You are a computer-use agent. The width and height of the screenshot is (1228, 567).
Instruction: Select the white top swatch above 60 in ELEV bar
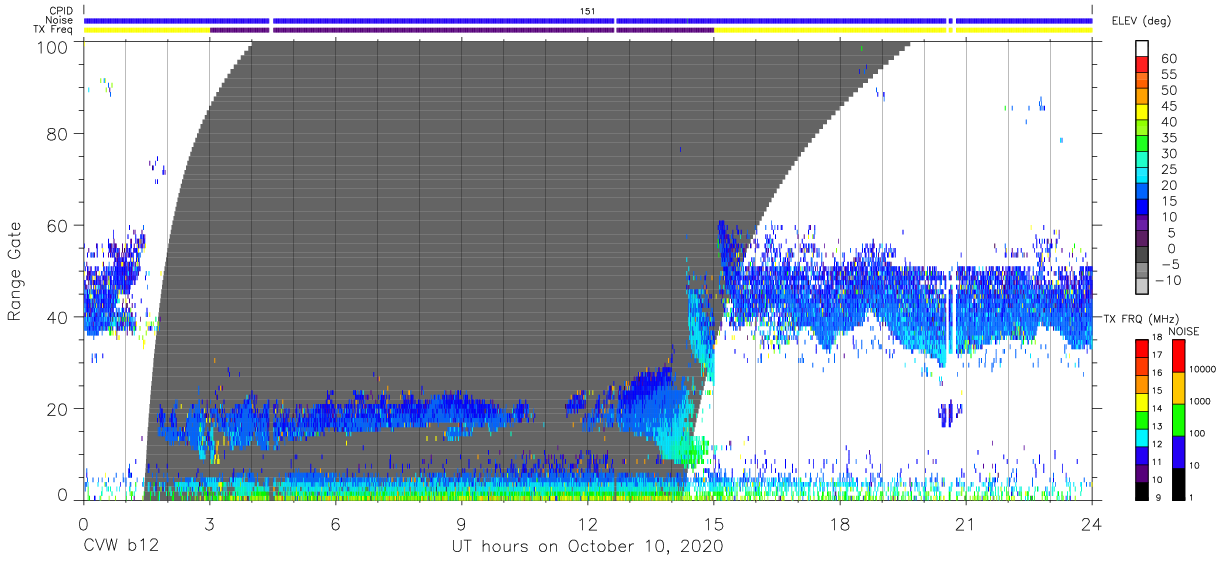pos(1143,50)
